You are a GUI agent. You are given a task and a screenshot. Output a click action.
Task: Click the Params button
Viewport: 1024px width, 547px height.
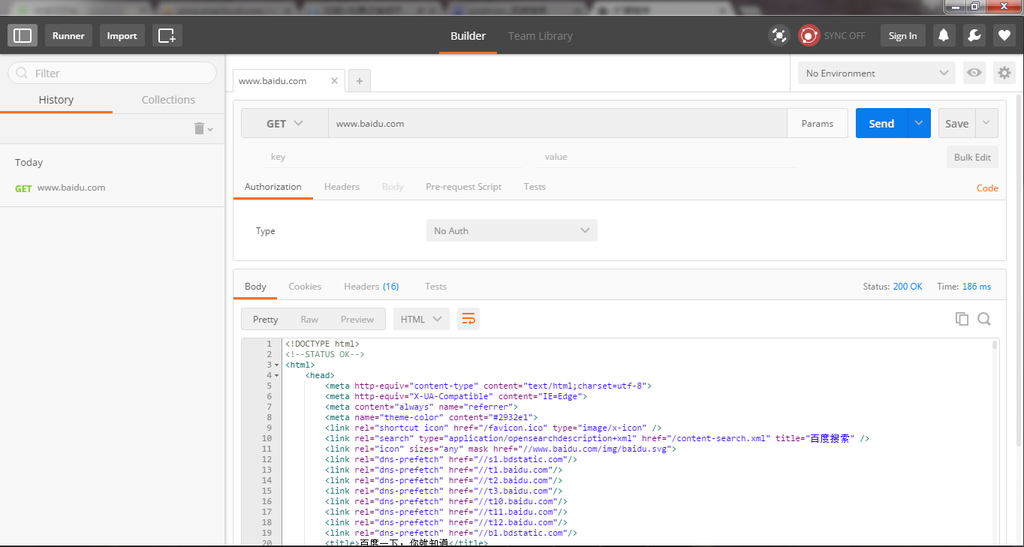tap(818, 123)
